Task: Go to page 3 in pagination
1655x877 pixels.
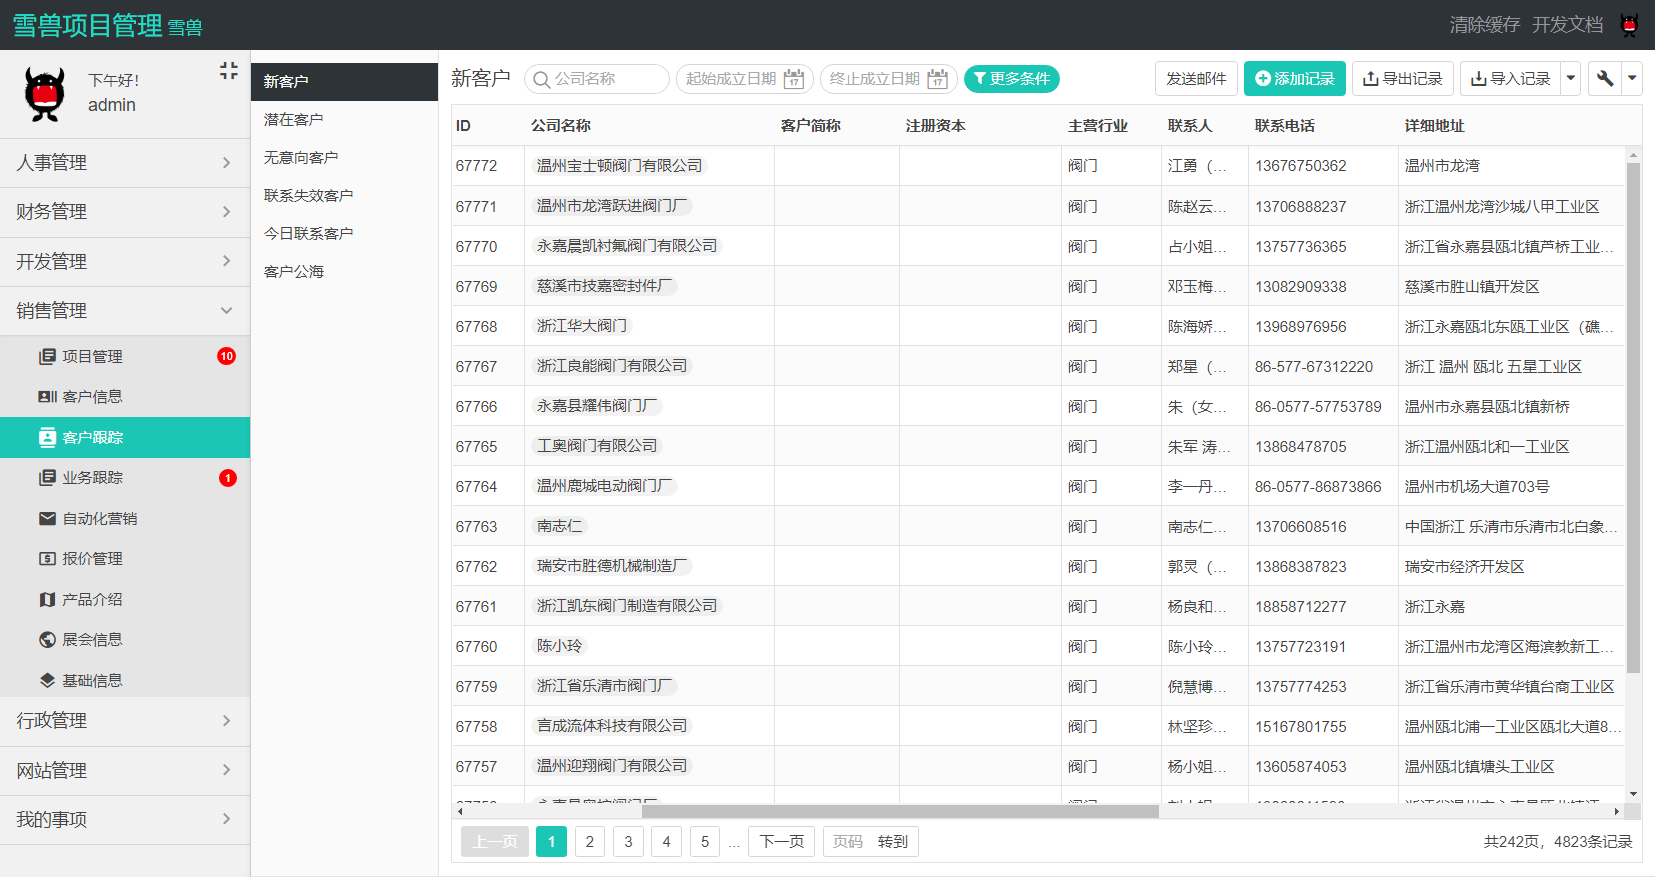Action: coord(628,842)
